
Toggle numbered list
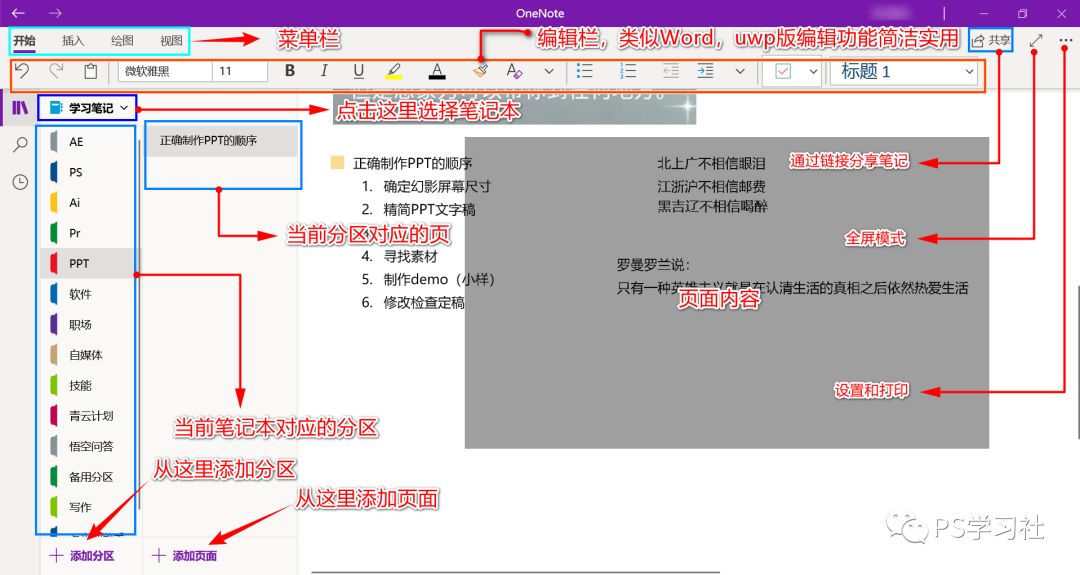coord(627,71)
